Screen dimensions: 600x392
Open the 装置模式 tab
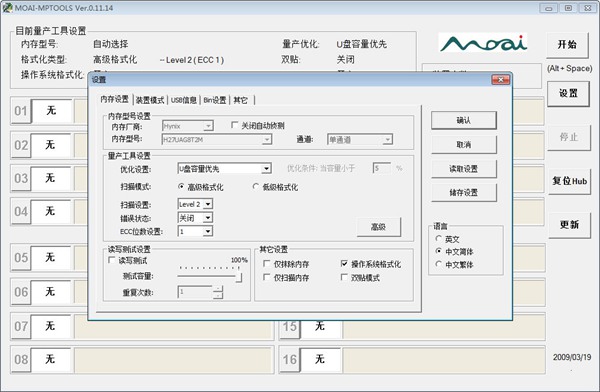[x=150, y=100]
